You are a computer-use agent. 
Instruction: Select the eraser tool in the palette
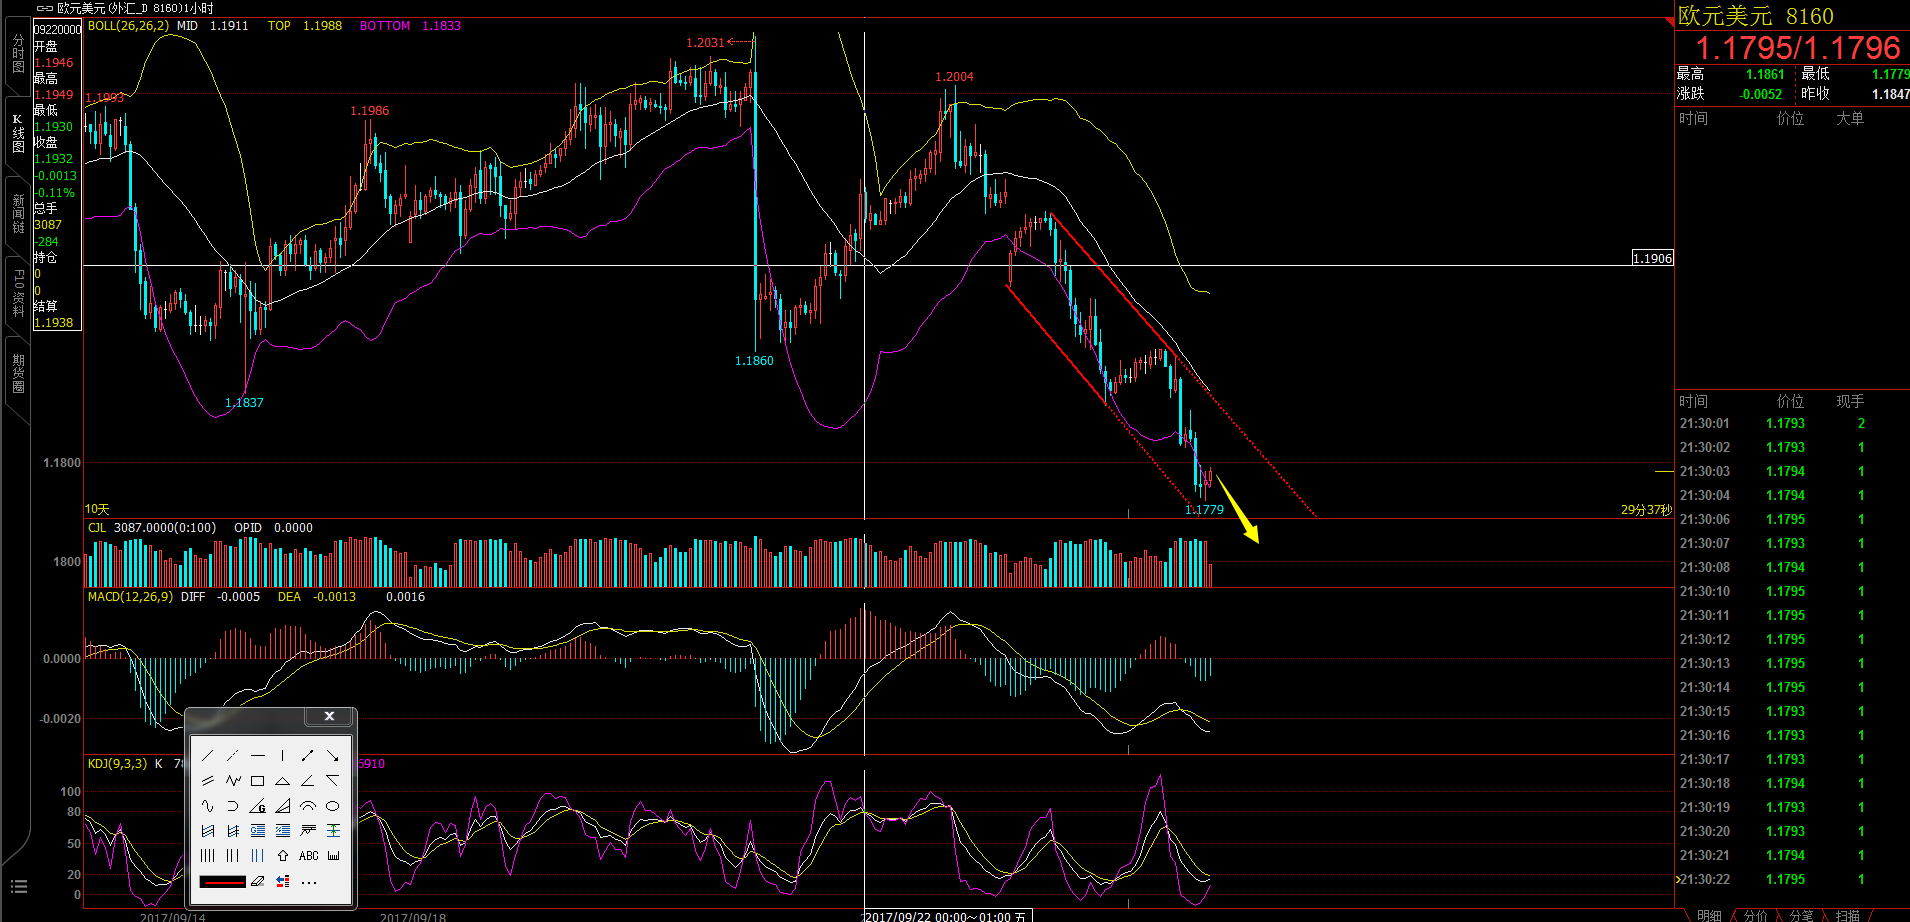[258, 881]
